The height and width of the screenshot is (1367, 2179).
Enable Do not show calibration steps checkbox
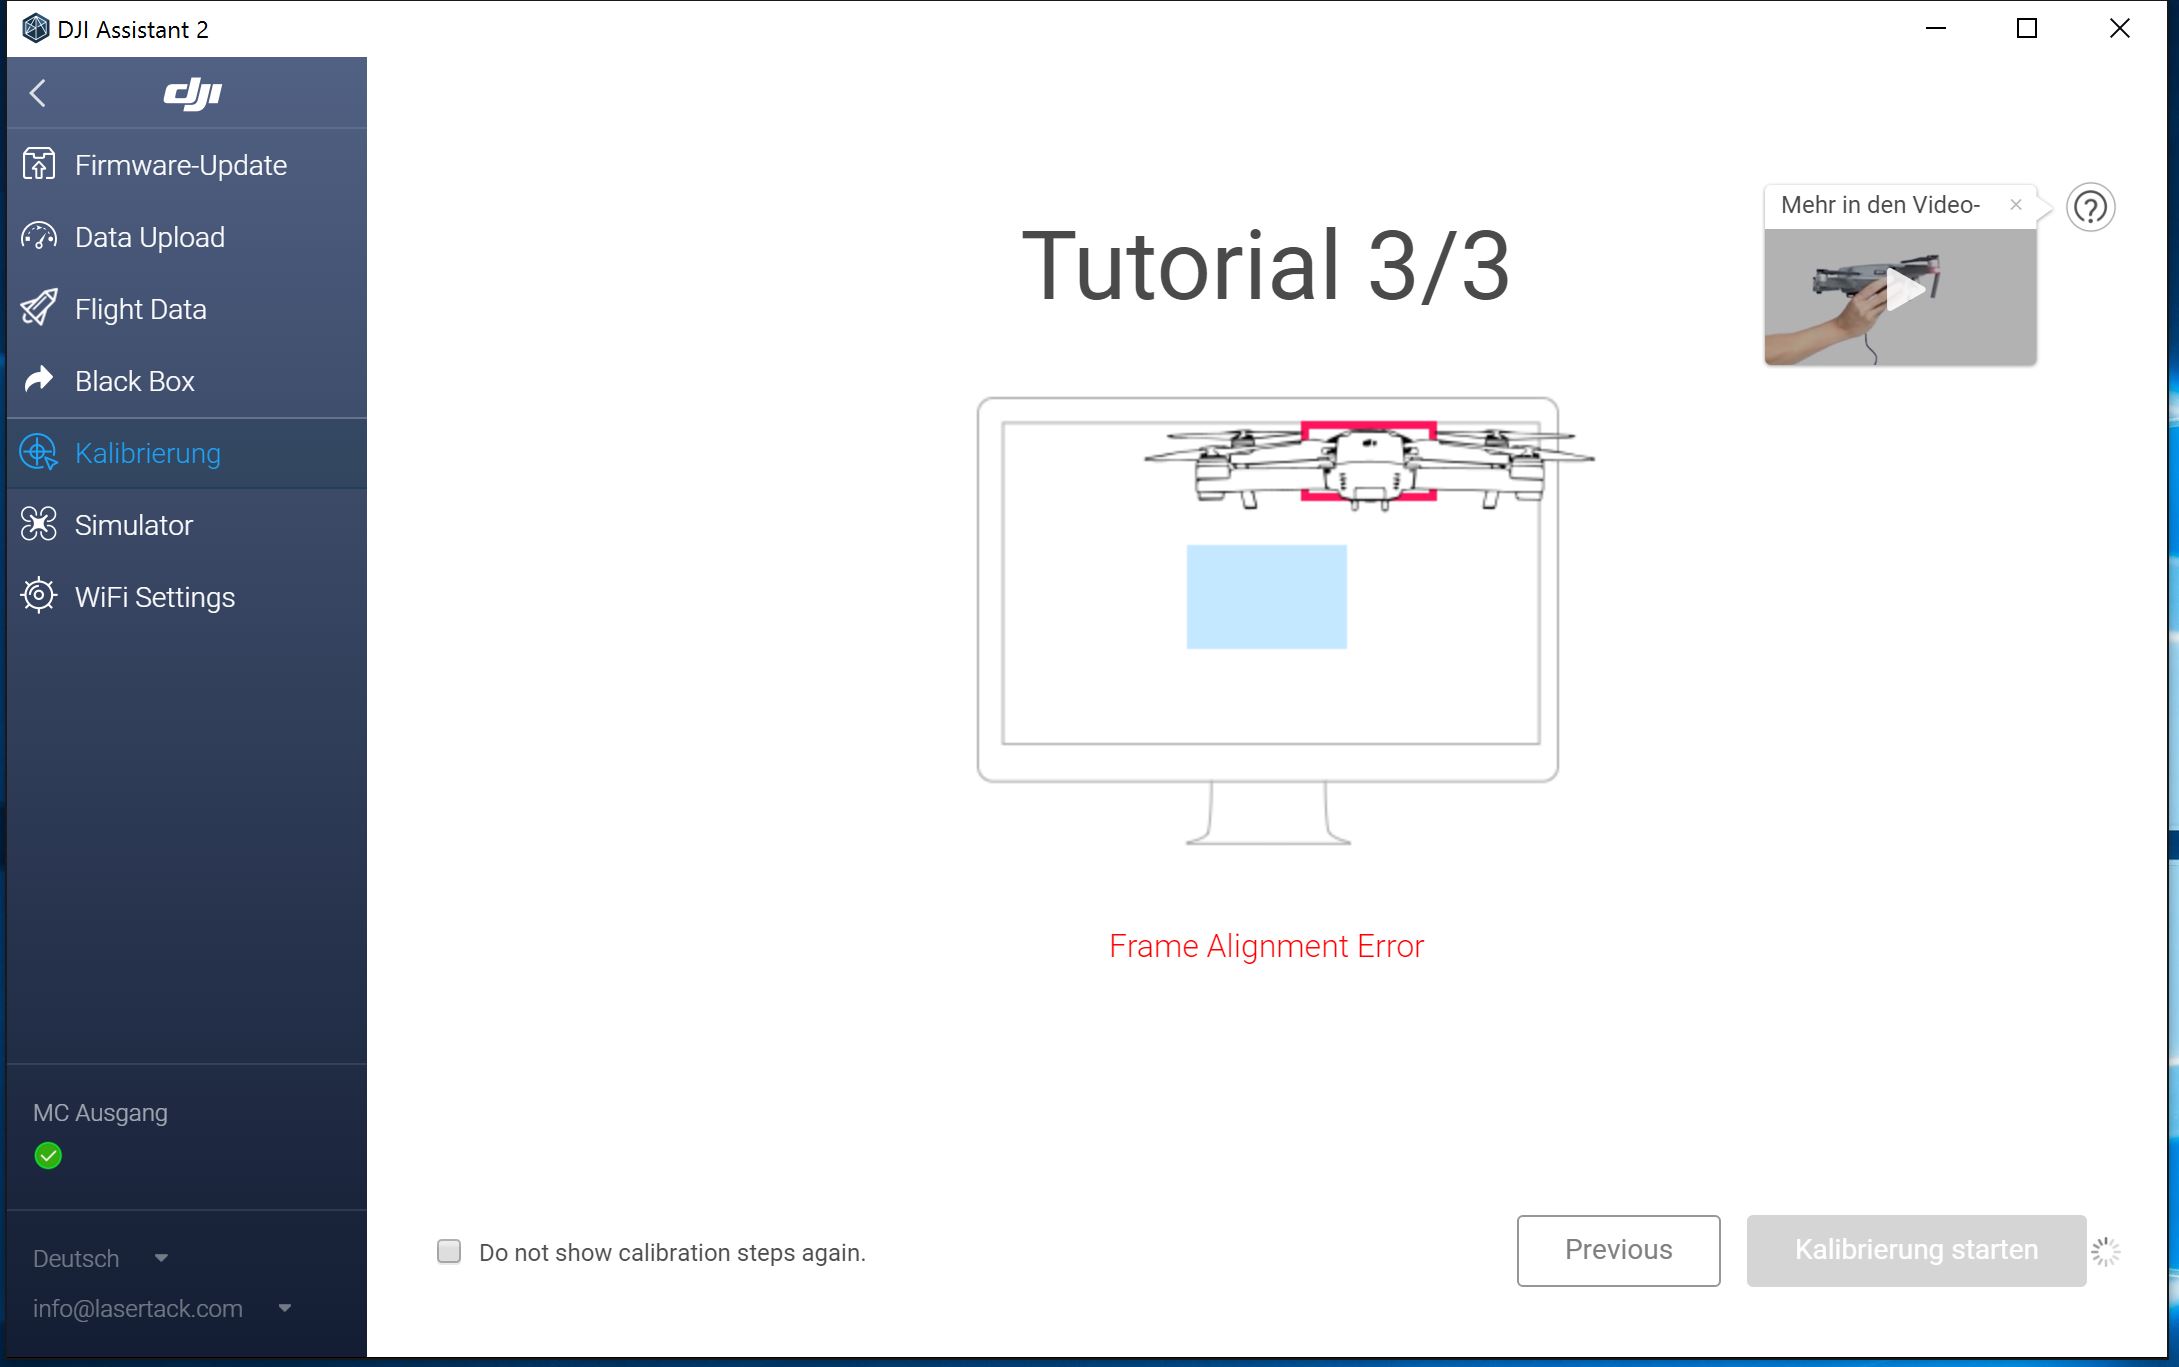coord(450,1252)
